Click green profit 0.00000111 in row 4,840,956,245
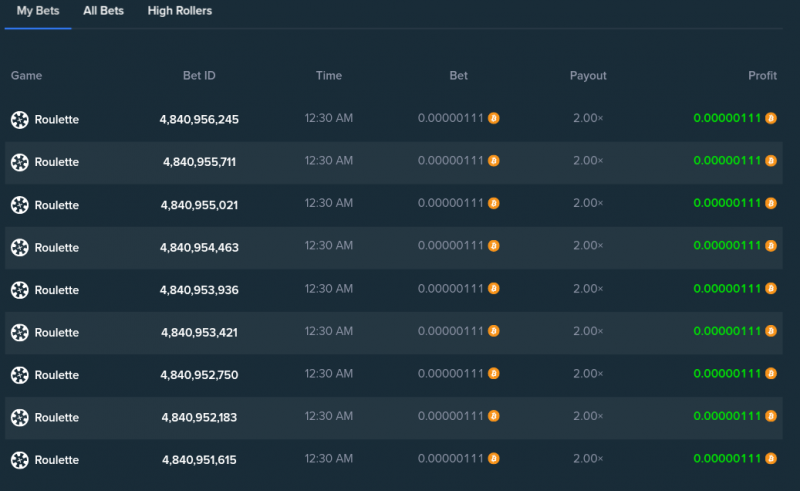Image resolution: width=800 pixels, height=491 pixels. pos(727,118)
